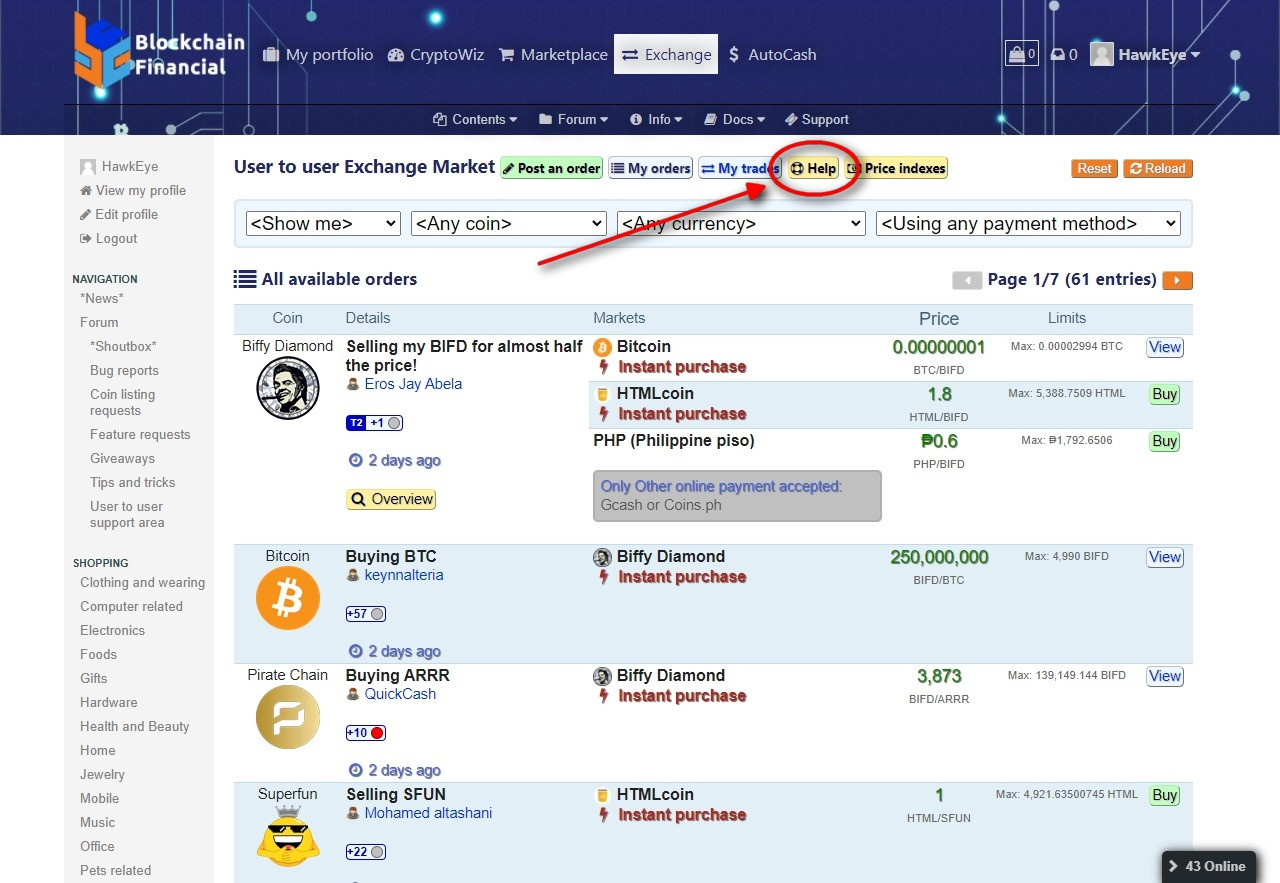Open AutoCash section
The image size is (1280, 883).
772,55
